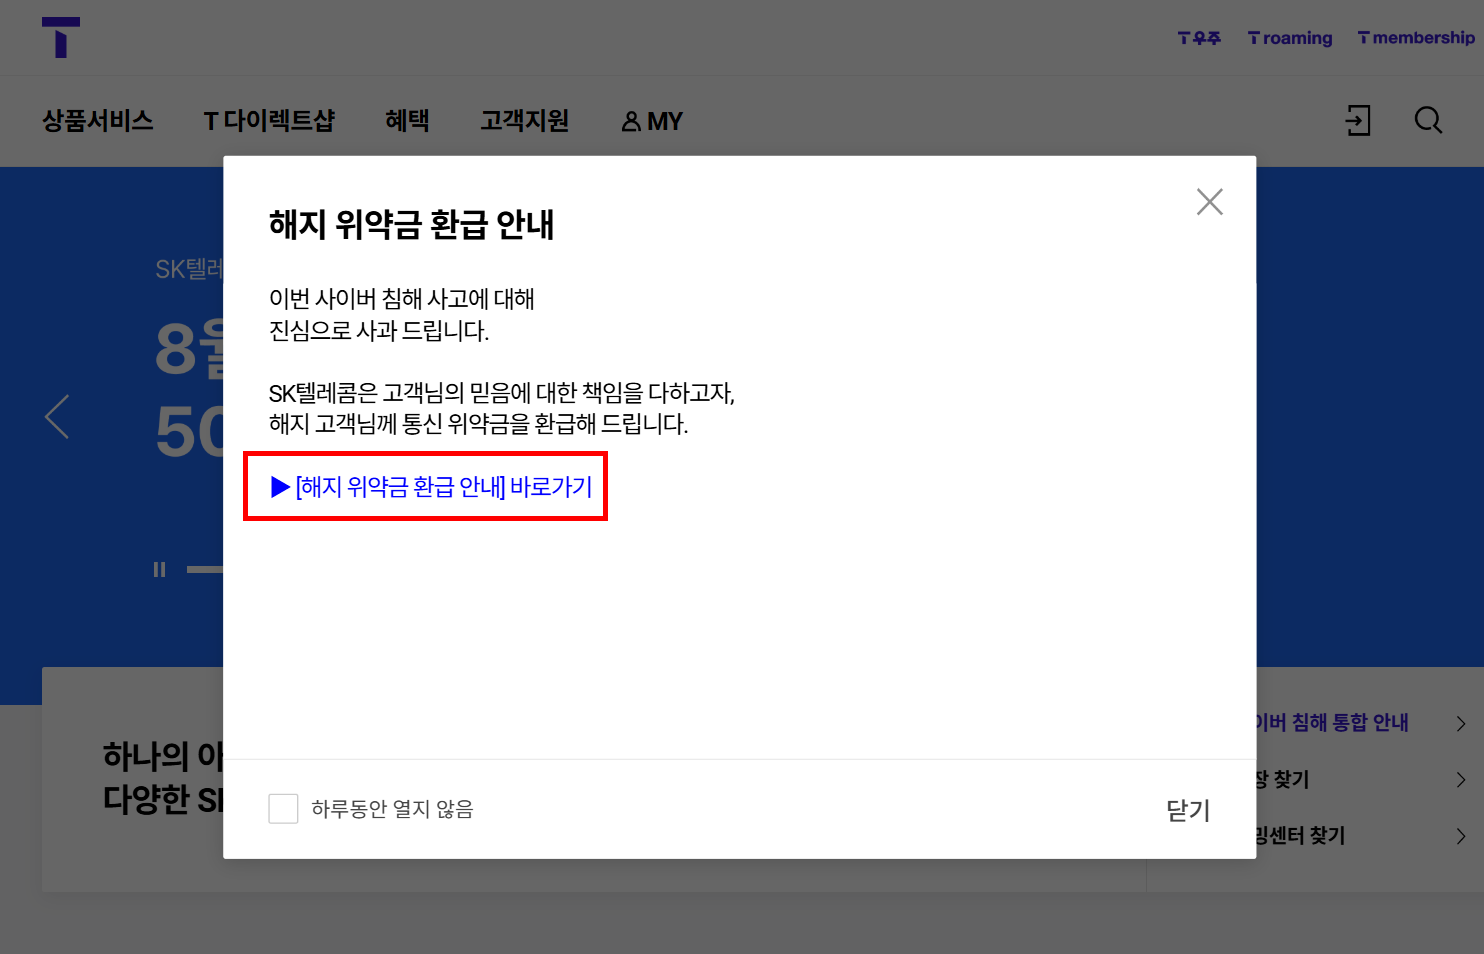Open the 고객지원 menu
The width and height of the screenshot is (1484, 954).
point(524,121)
